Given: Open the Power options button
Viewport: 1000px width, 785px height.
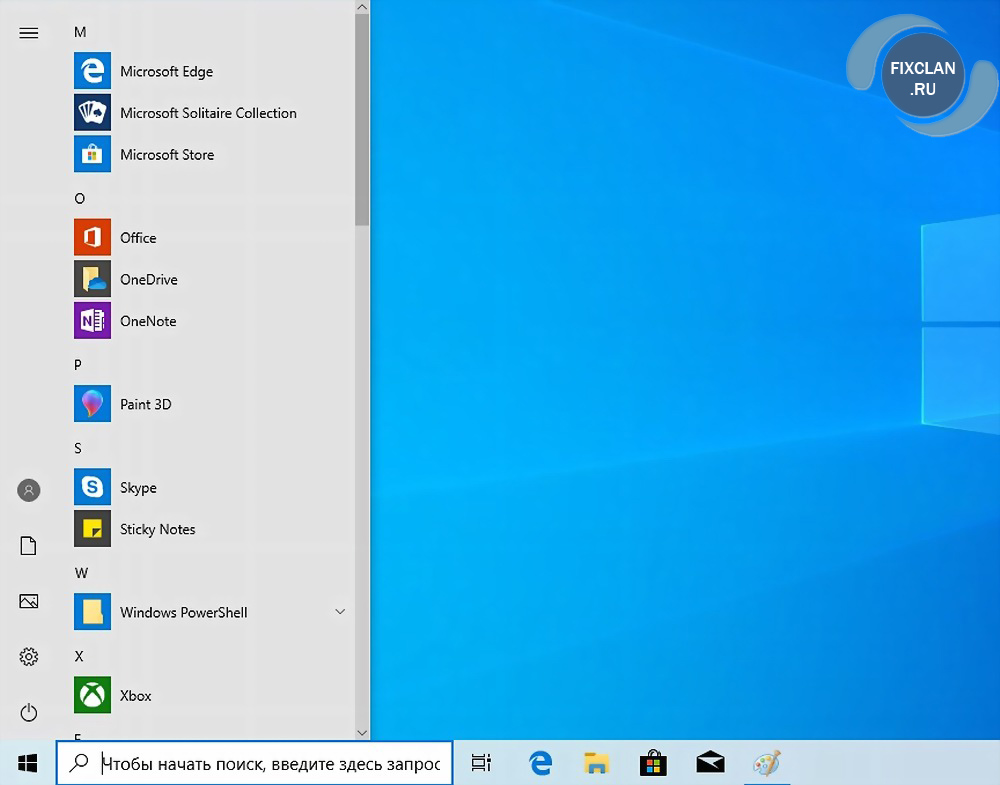Looking at the screenshot, I should pos(29,712).
